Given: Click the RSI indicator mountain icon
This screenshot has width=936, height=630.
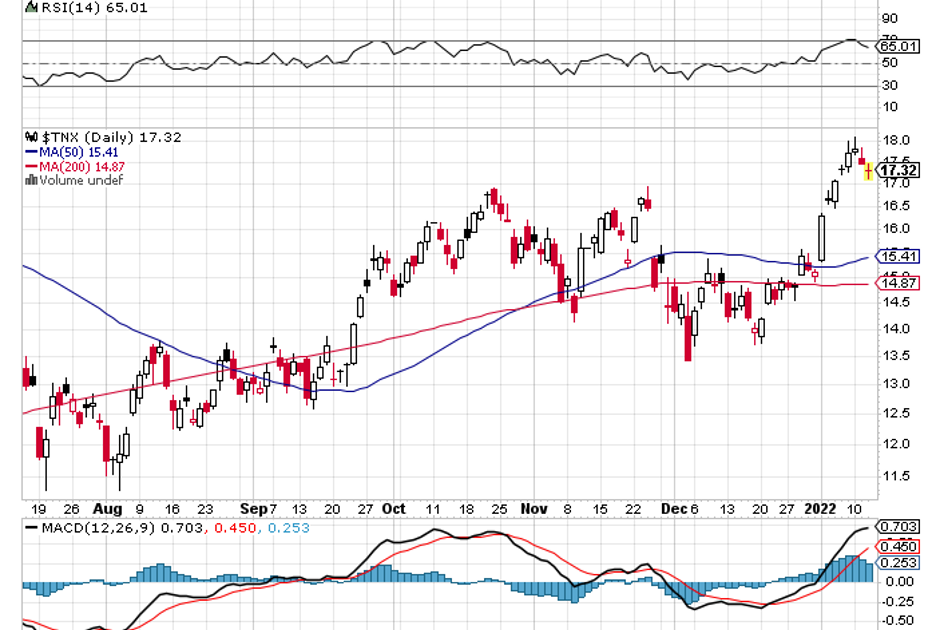Looking at the screenshot, I should tap(28, 8).
